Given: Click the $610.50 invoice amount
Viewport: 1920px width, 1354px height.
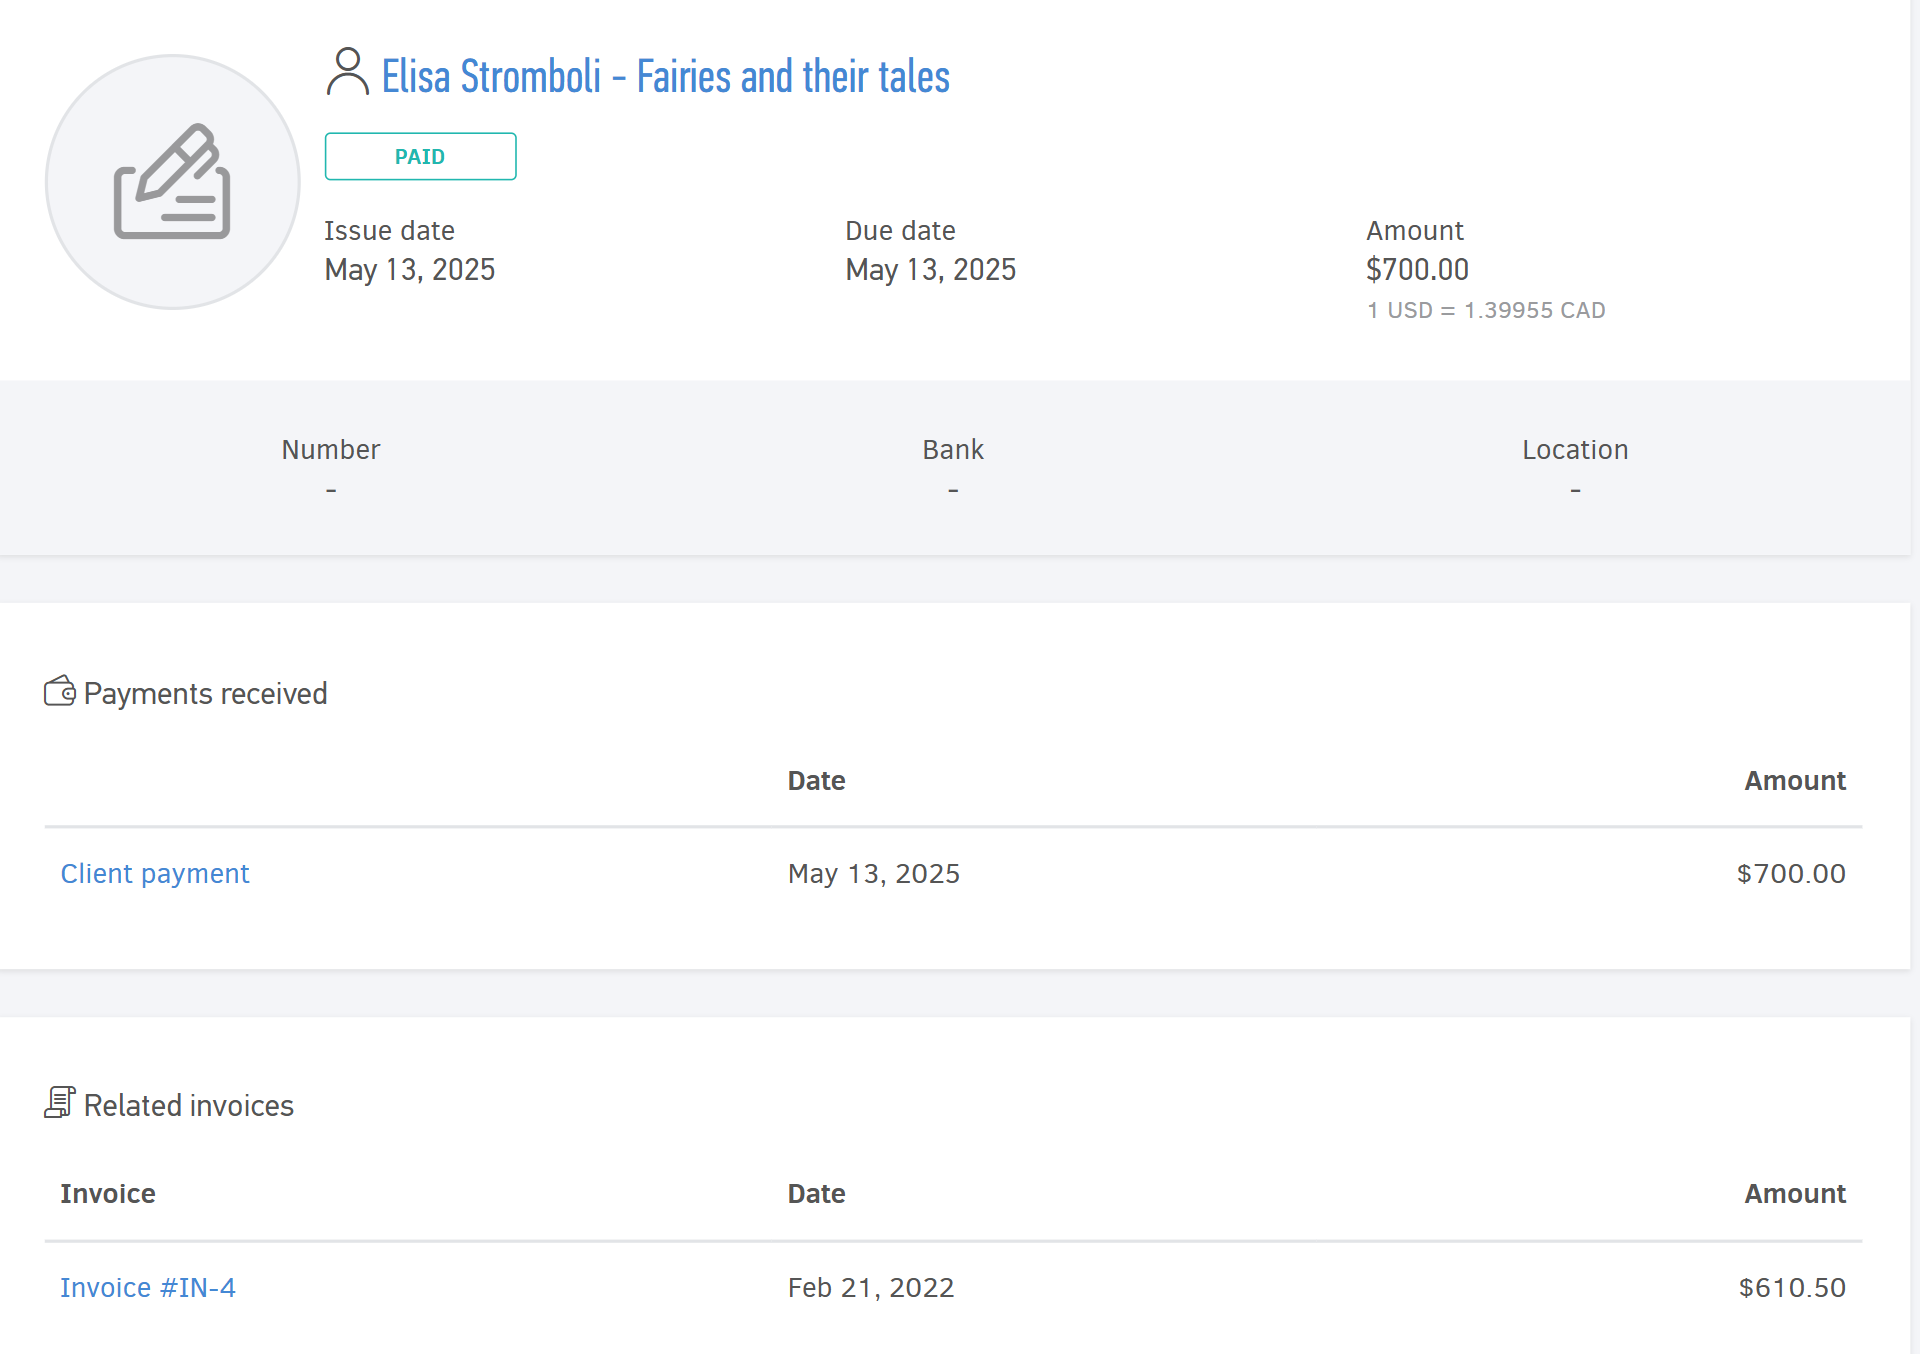Looking at the screenshot, I should click(x=1792, y=1288).
